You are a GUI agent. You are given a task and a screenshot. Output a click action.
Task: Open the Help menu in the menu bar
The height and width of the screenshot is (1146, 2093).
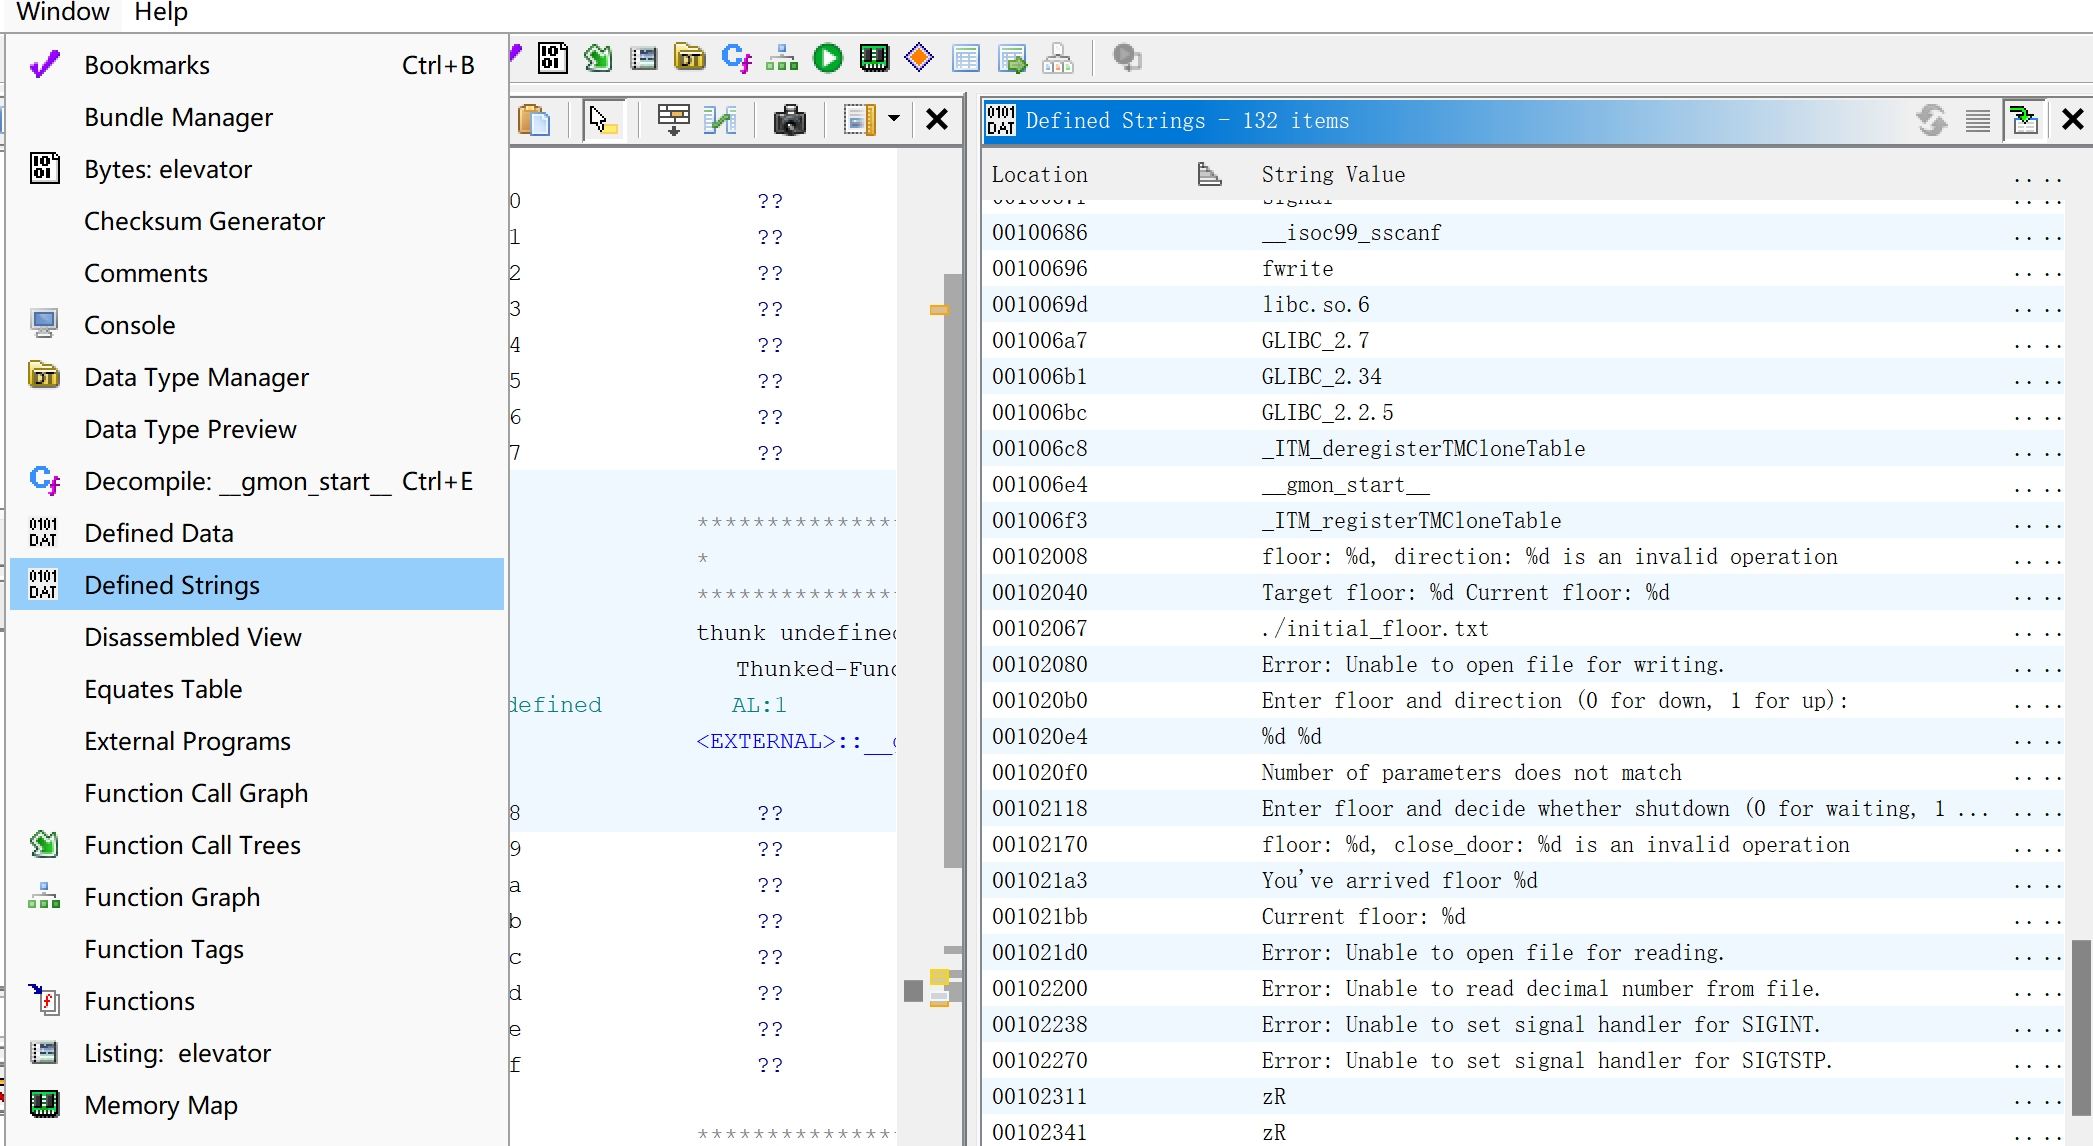[161, 12]
